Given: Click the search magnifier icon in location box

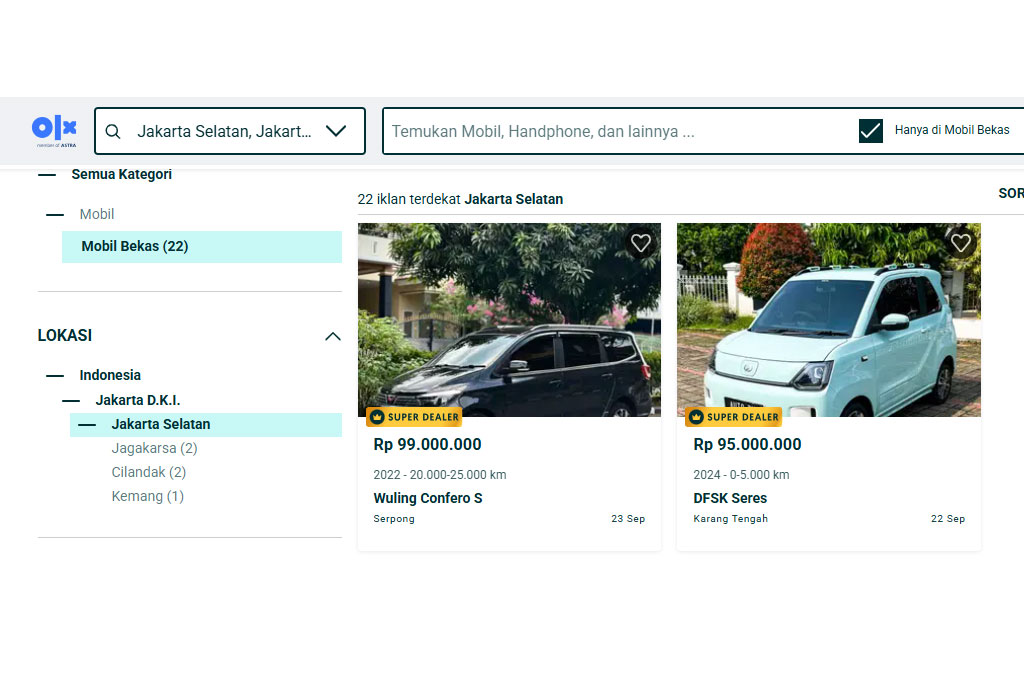Looking at the screenshot, I should (113, 131).
